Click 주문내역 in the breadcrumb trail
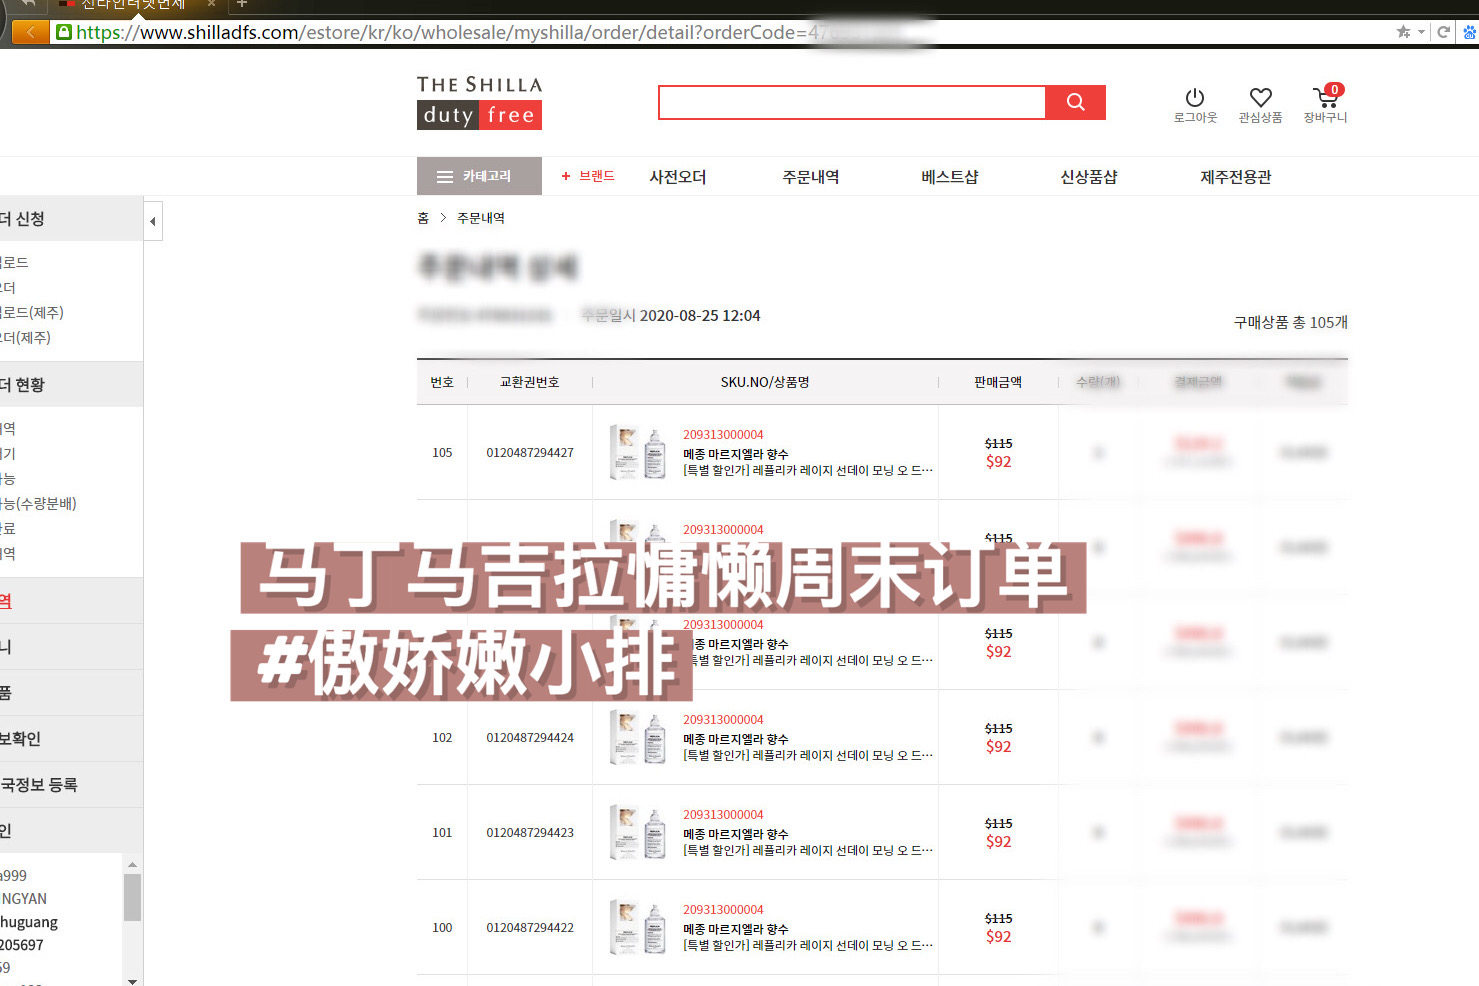 481,218
